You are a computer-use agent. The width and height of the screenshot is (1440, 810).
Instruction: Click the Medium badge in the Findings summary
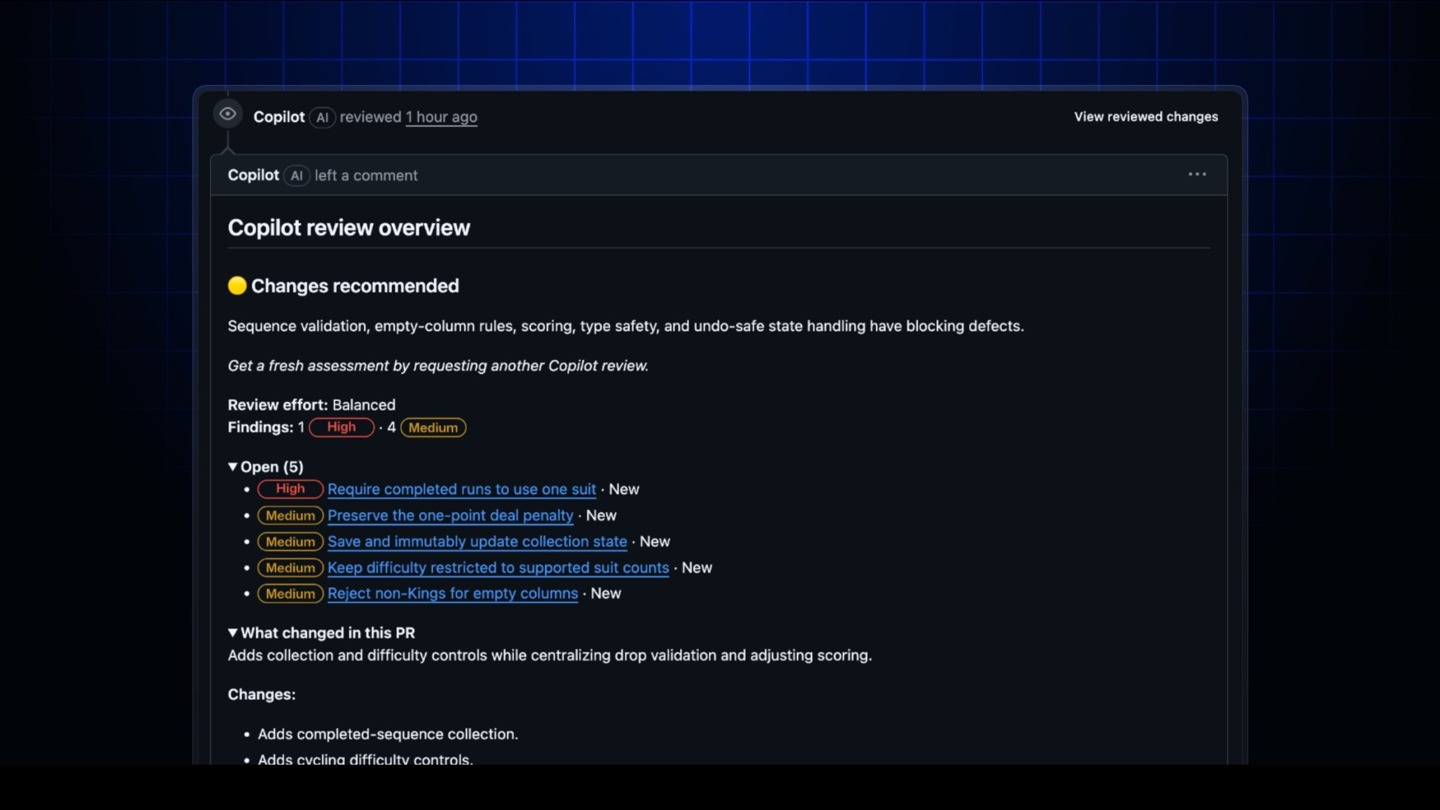click(433, 427)
